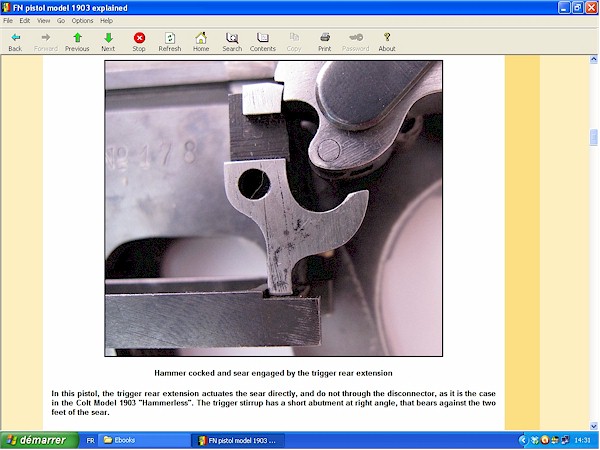Click the greyed Forward arrow button
The image size is (600, 450).
tap(46, 42)
